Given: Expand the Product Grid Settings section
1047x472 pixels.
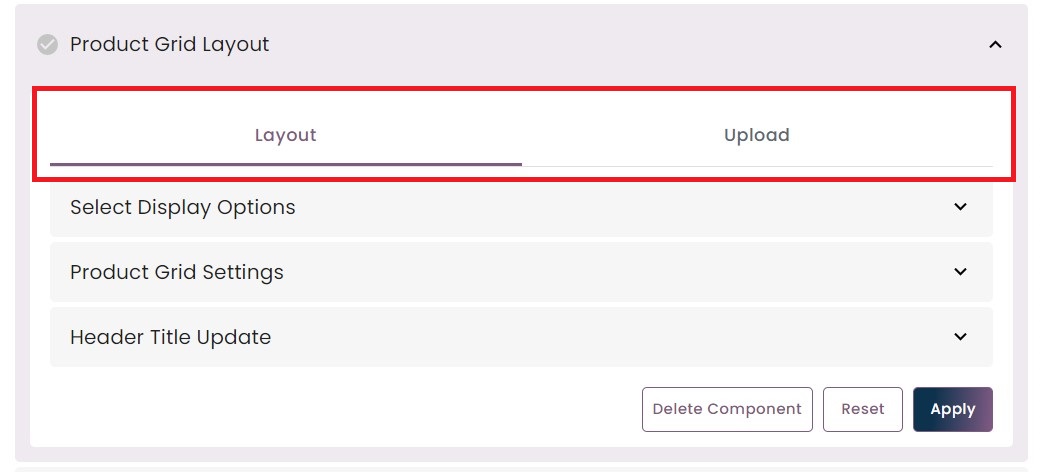Looking at the screenshot, I should click(521, 272).
